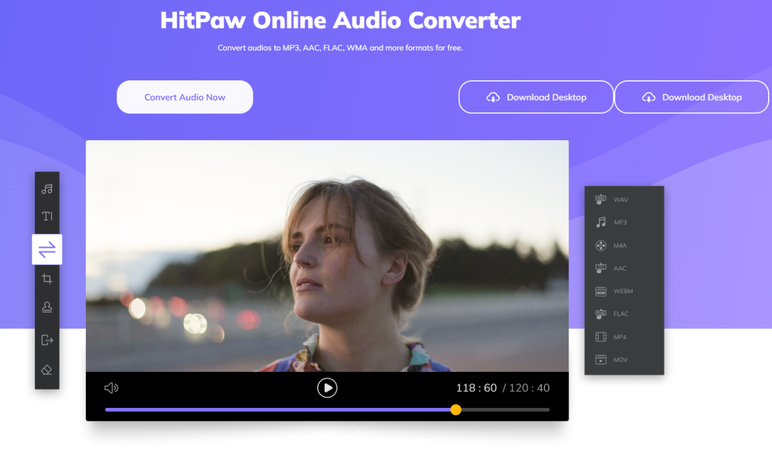Select the crop tool icon

(x=47, y=279)
